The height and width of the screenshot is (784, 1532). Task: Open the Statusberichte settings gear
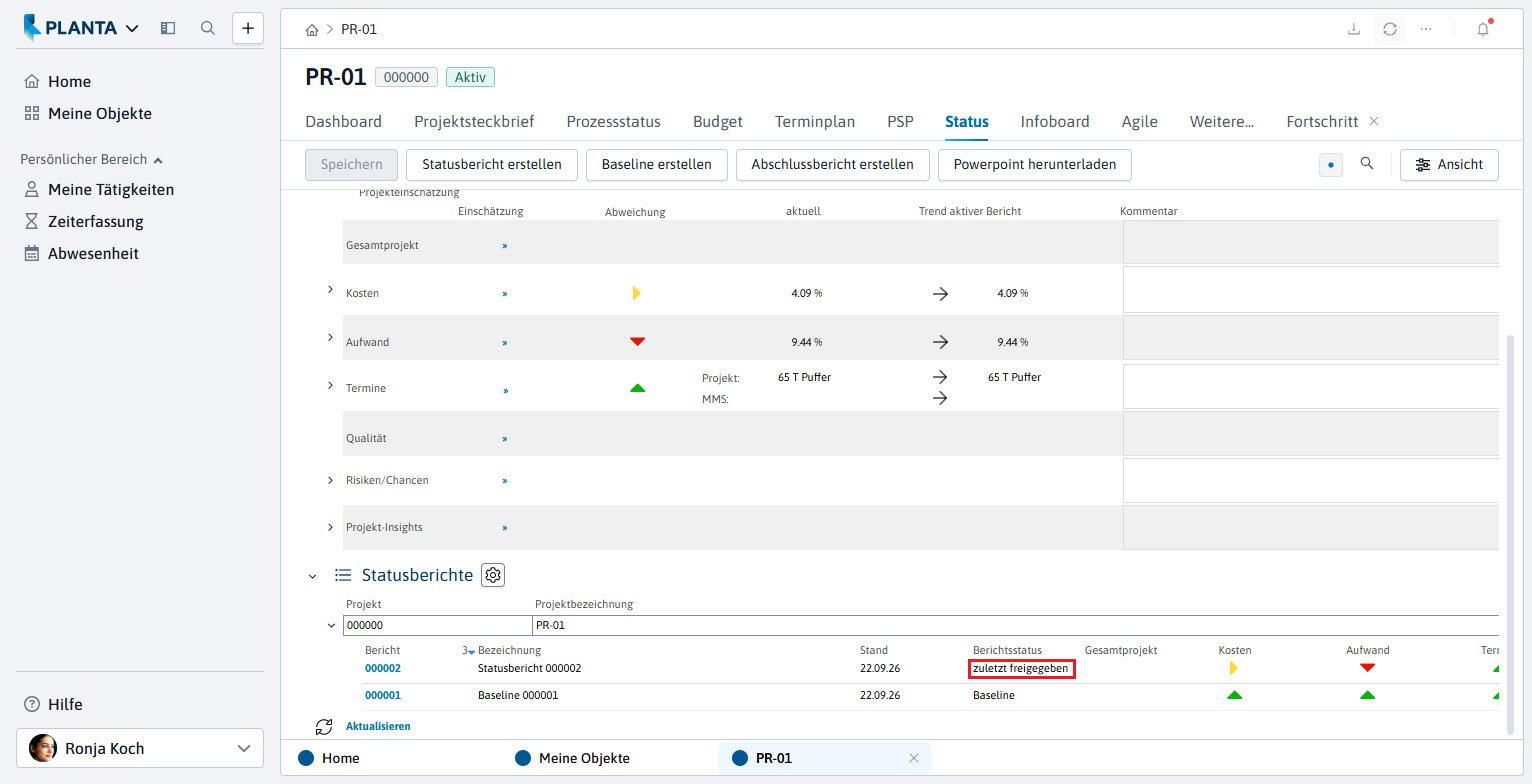(x=493, y=575)
